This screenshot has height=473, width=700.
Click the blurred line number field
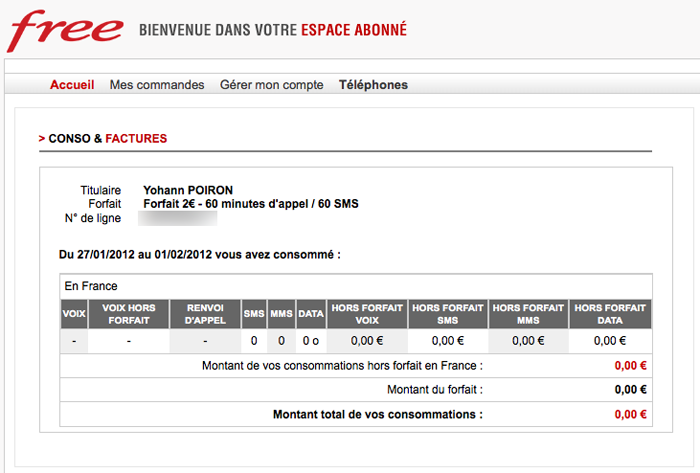(180, 218)
